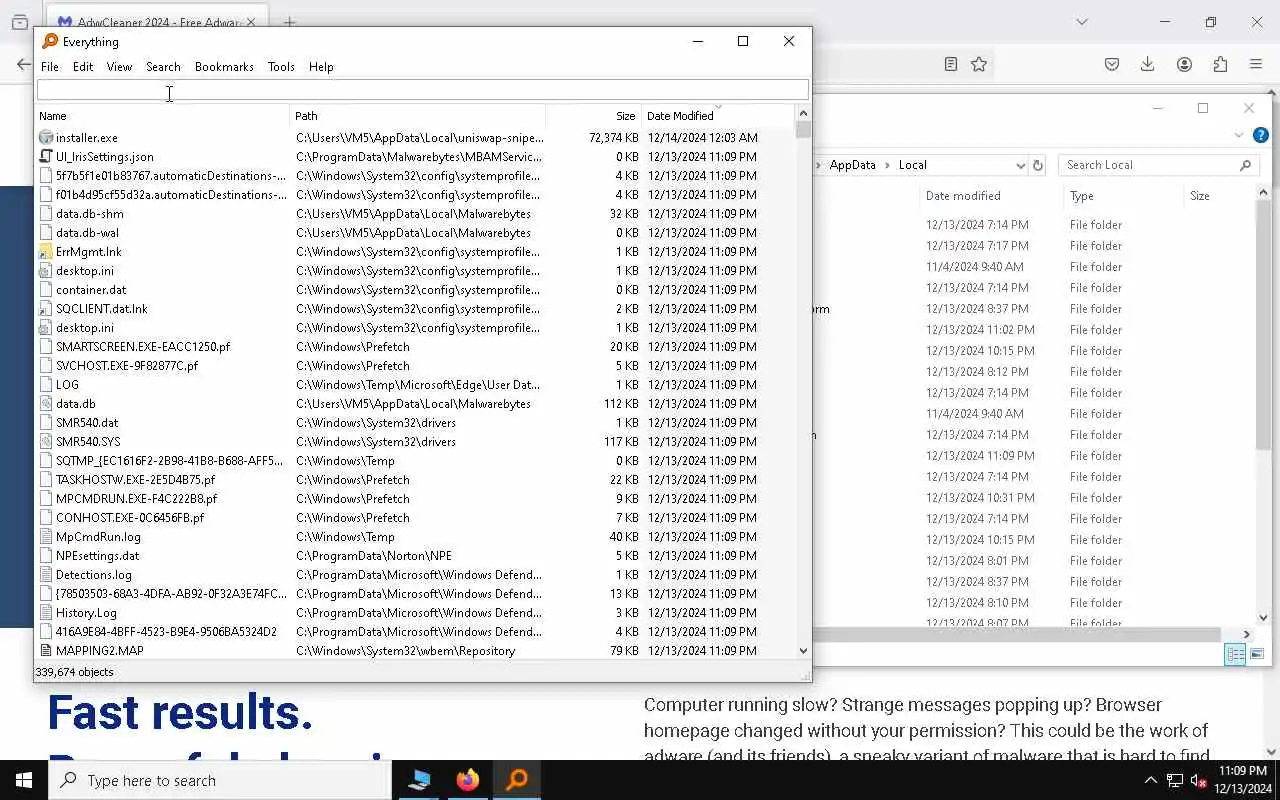The height and width of the screenshot is (800, 1280).
Task: Open the Explorer address bar history dropdown
Action: (1020, 165)
